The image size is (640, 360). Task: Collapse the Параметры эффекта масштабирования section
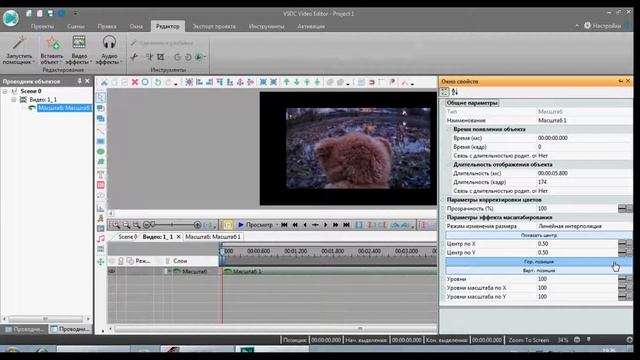pos(443,218)
